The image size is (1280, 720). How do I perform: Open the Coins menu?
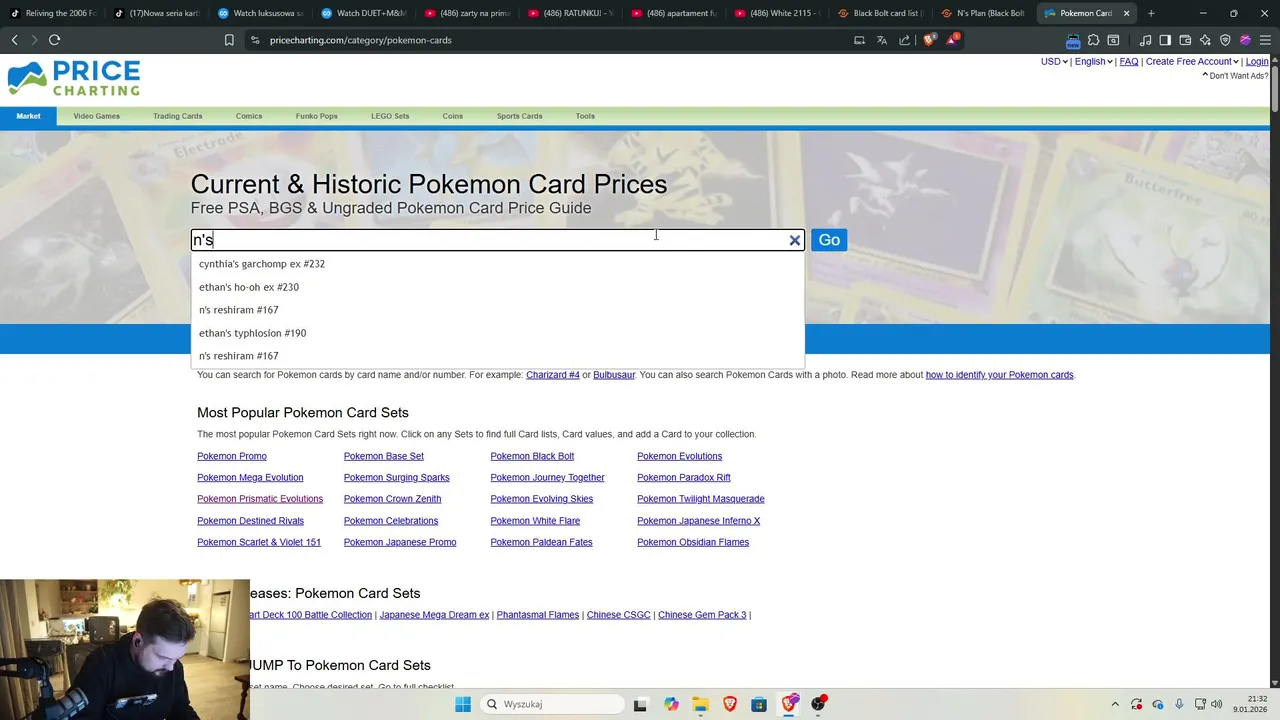click(452, 116)
